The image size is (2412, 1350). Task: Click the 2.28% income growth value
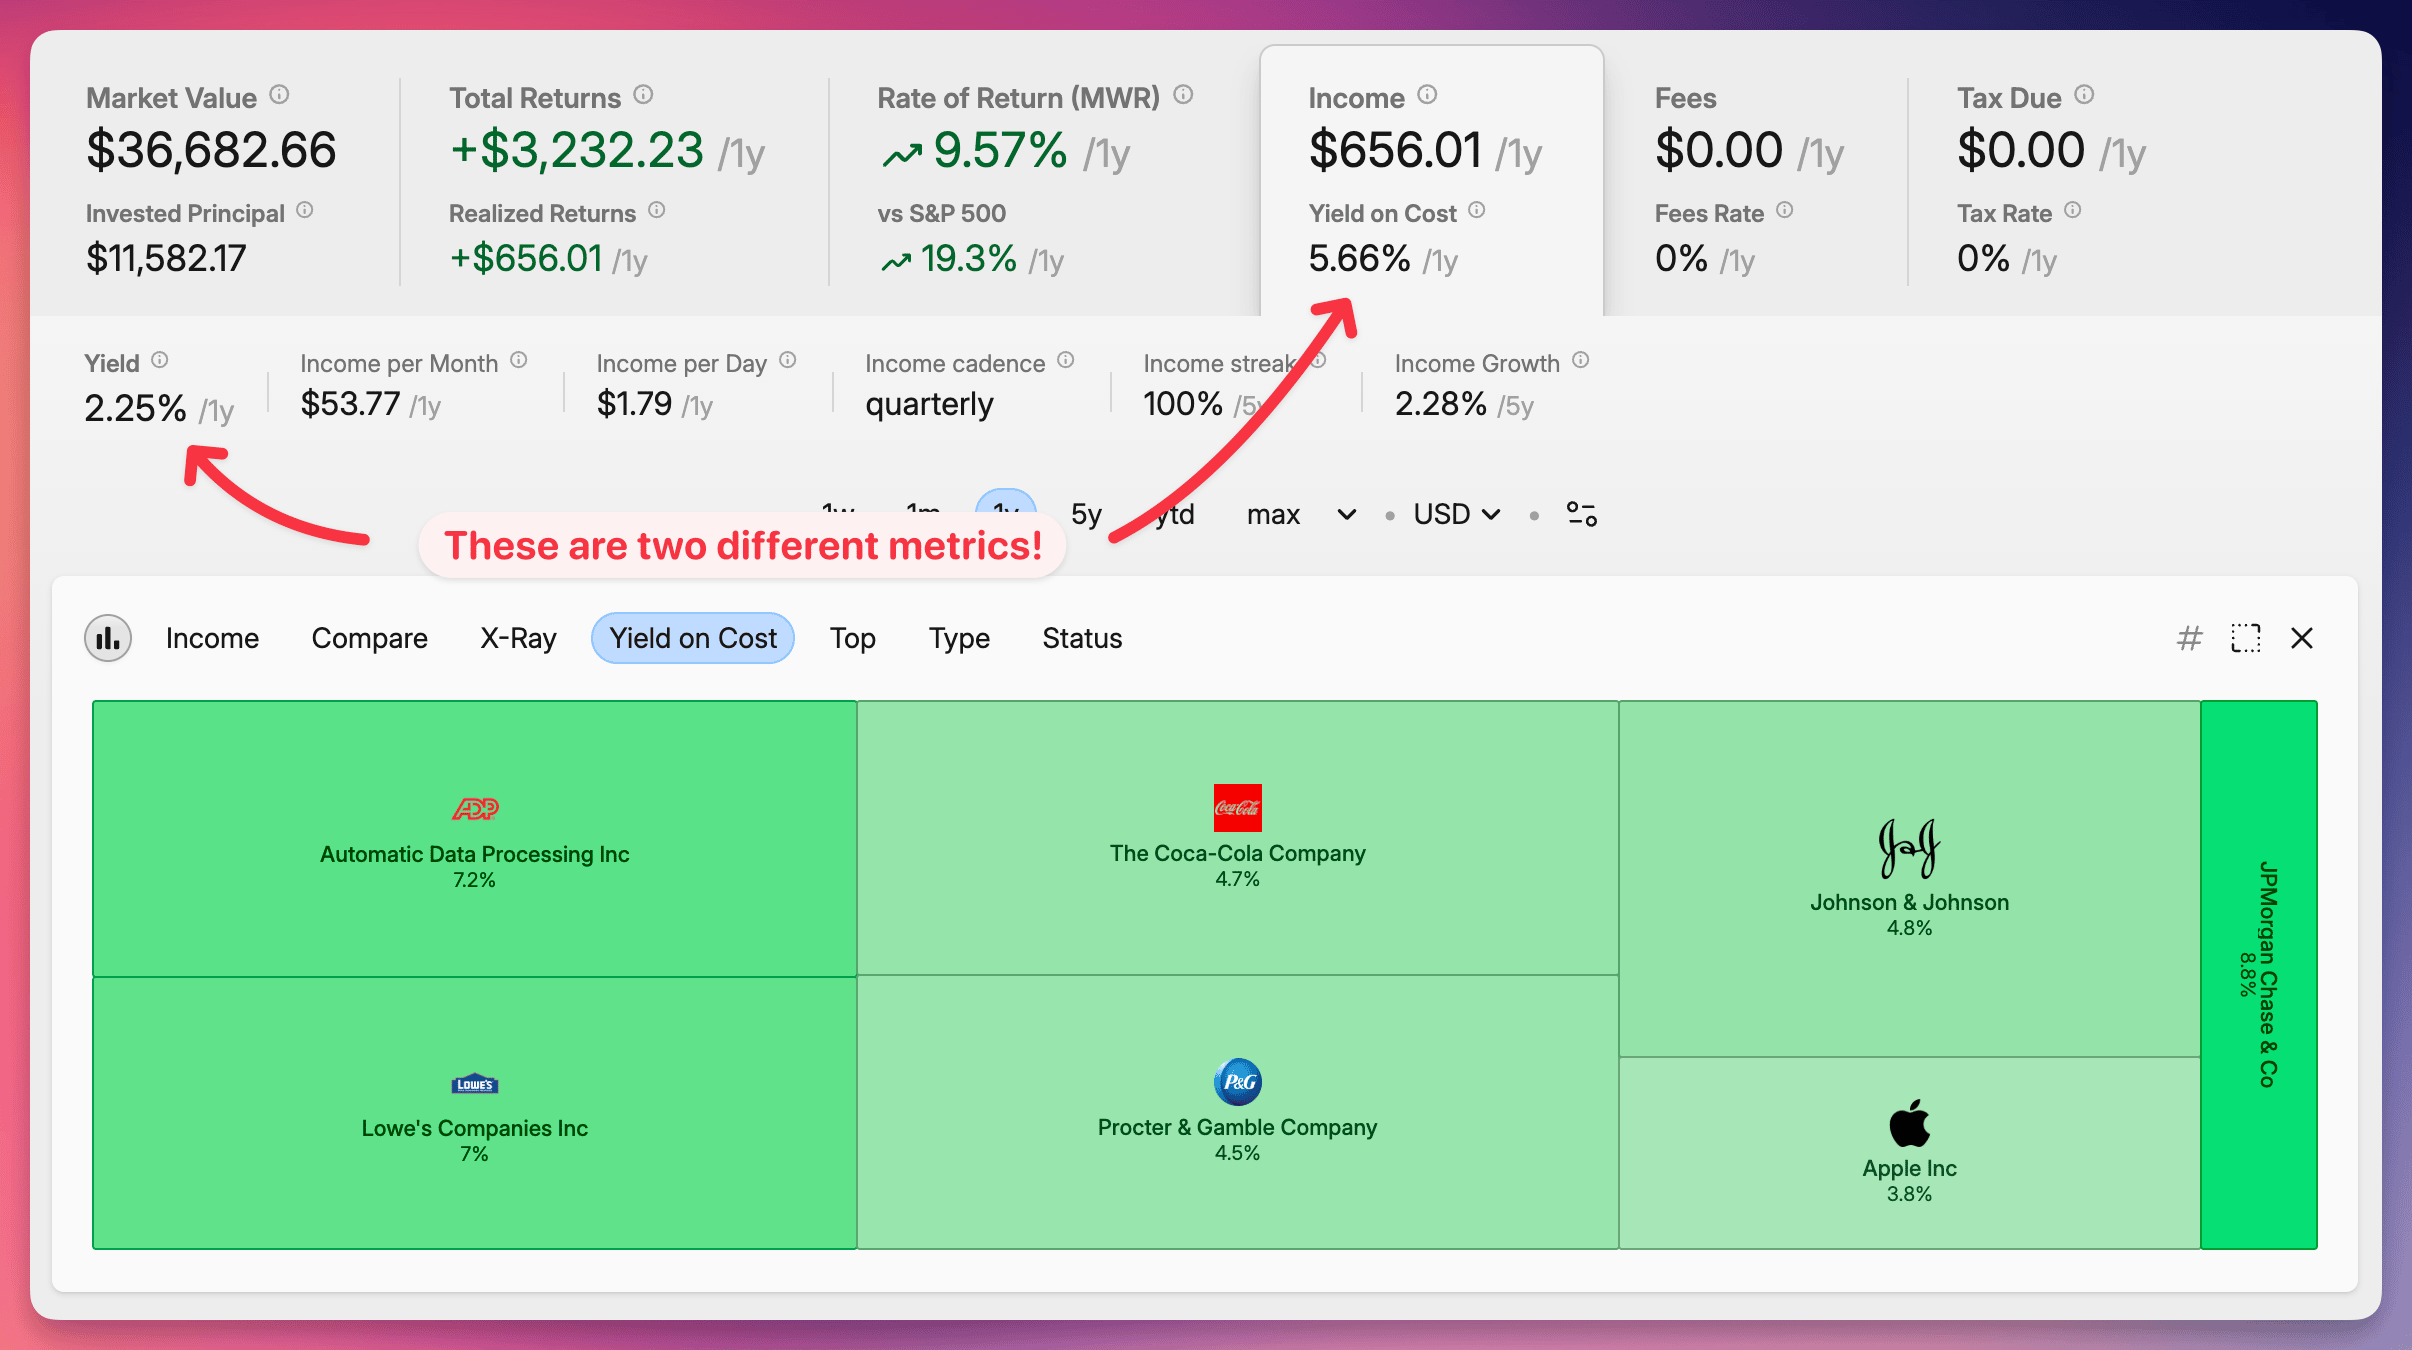pyautogui.click(x=1441, y=404)
